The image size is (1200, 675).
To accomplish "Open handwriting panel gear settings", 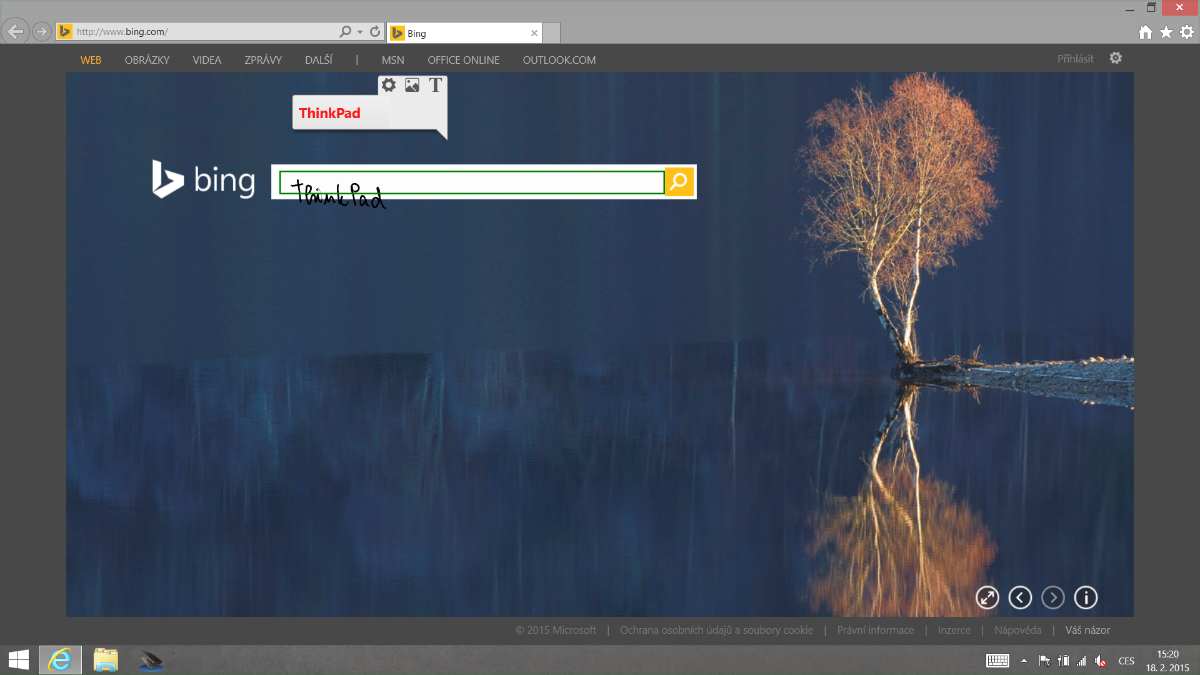I will (x=388, y=86).
